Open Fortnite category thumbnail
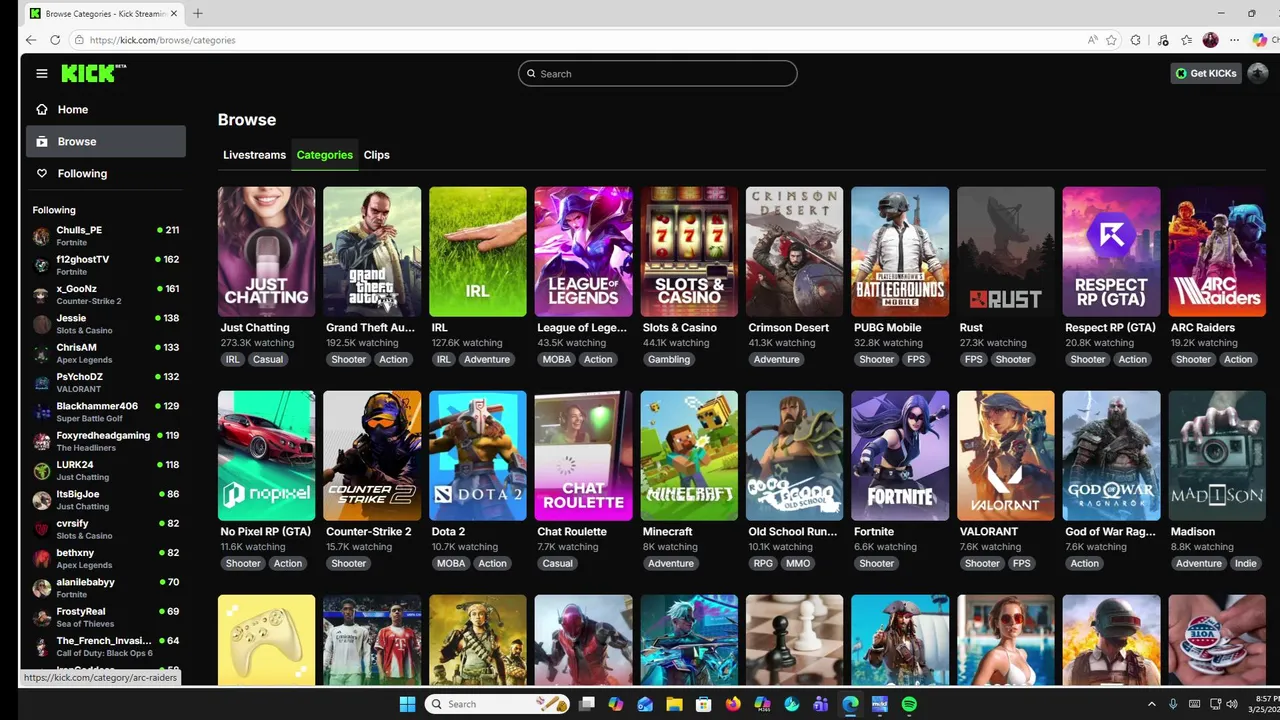 coord(900,455)
